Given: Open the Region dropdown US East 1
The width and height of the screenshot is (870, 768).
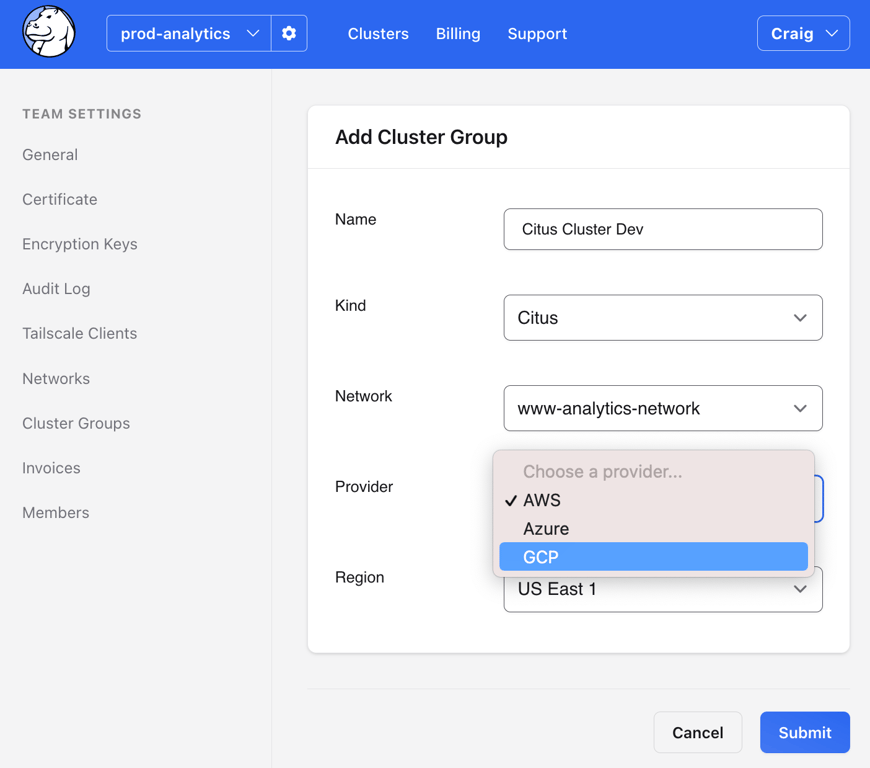Looking at the screenshot, I should tap(662, 589).
